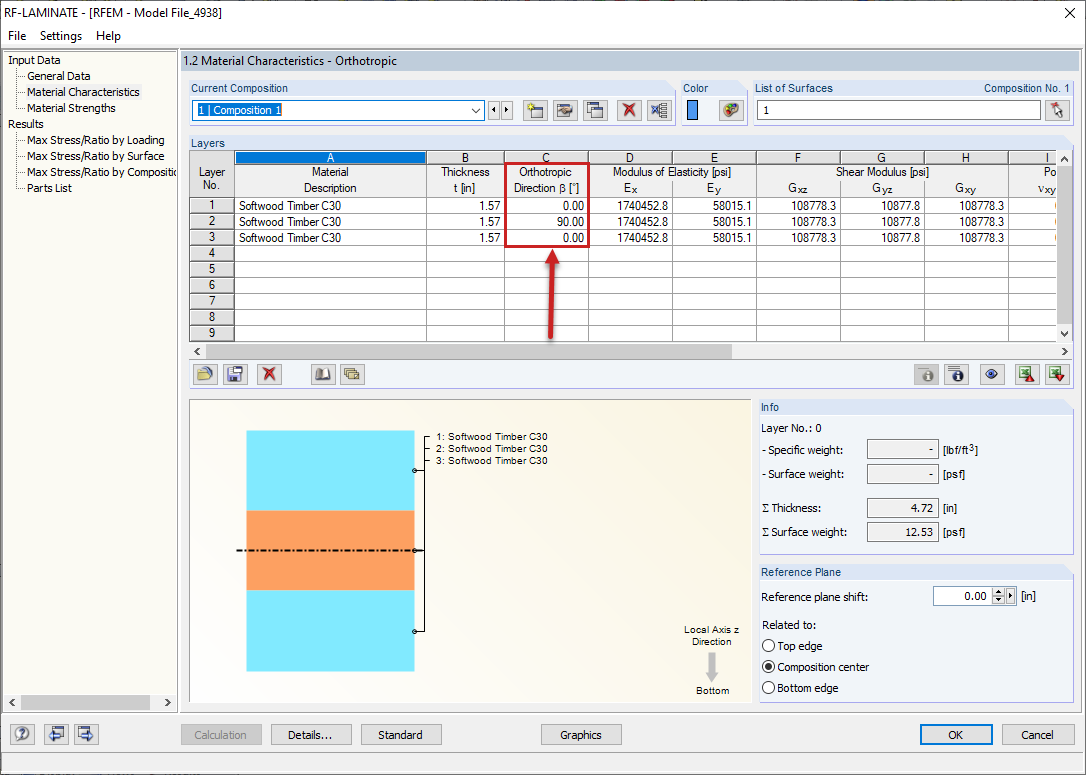Click the Standard button

click(400, 735)
